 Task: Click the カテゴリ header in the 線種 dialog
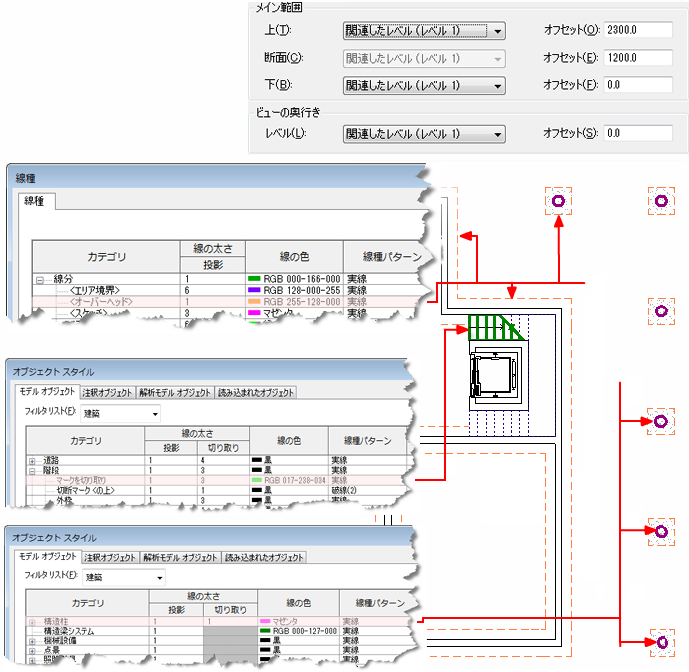tap(106, 257)
